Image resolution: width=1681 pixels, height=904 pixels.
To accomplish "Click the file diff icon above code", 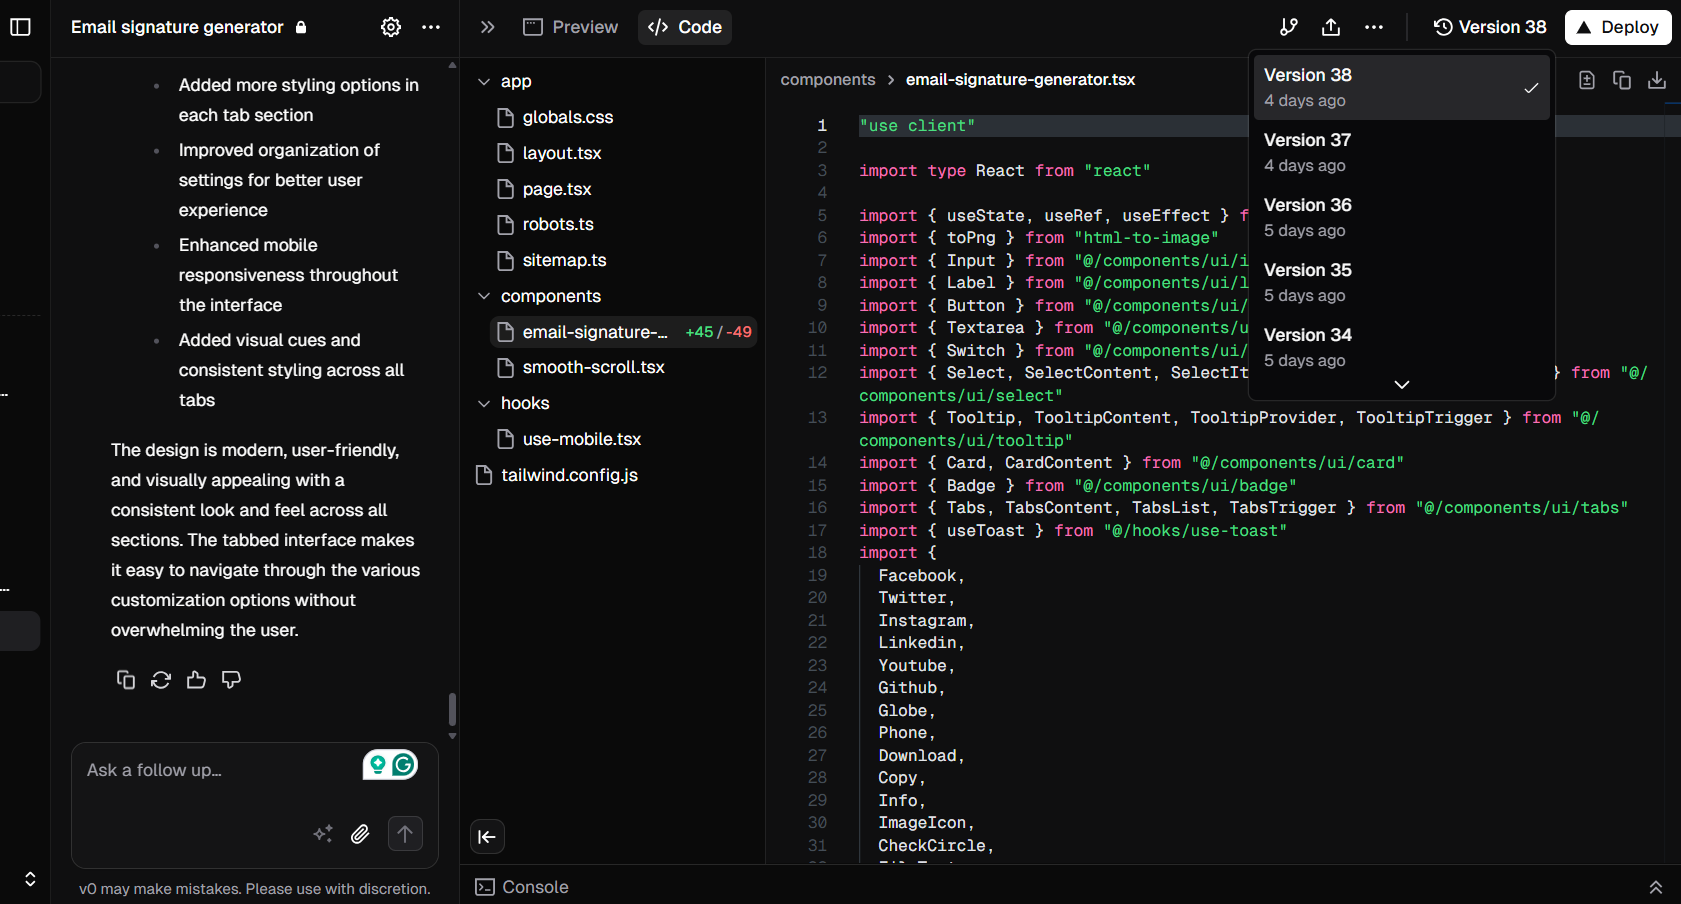I will point(1587,80).
